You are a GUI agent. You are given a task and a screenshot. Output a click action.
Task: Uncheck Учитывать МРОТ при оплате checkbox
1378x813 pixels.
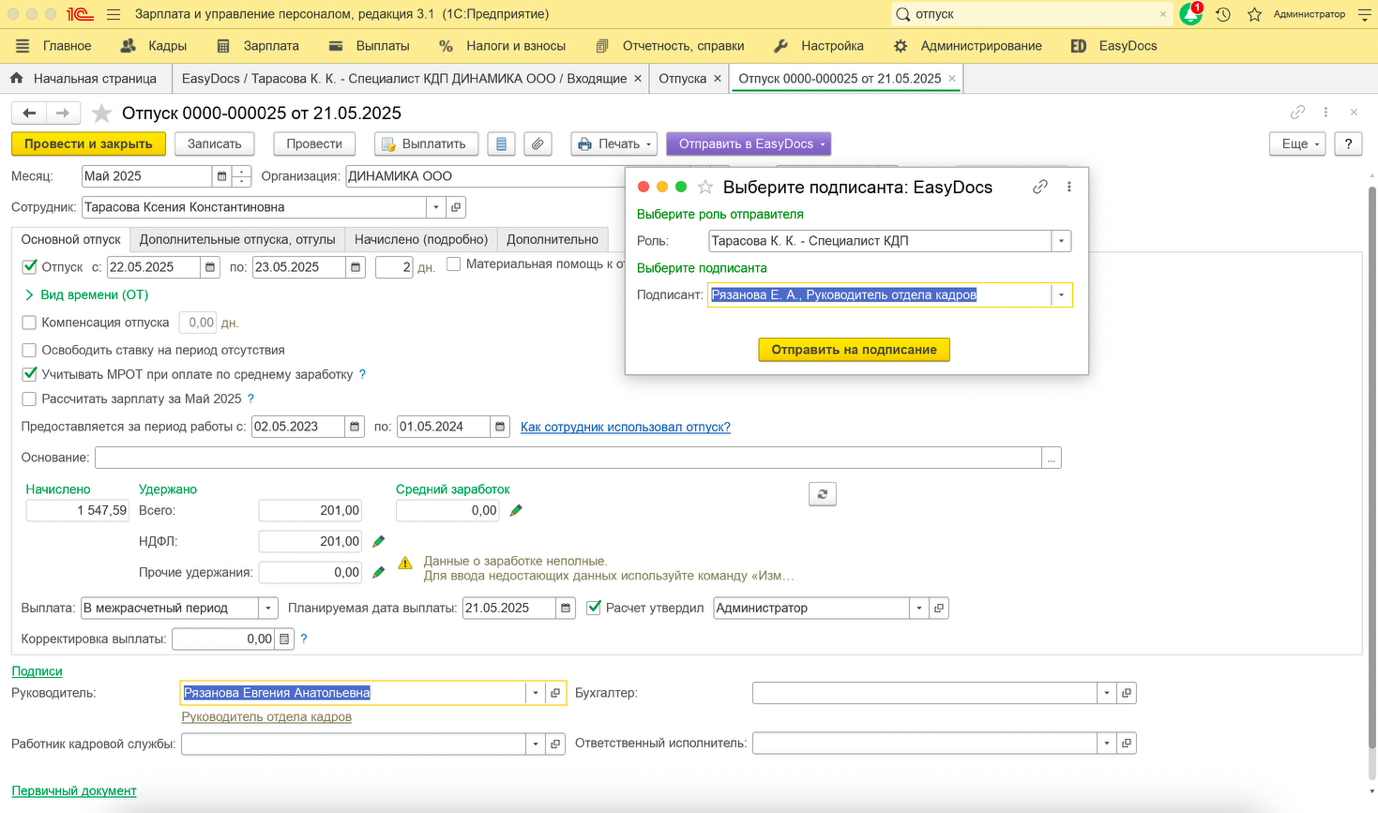coord(29,374)
